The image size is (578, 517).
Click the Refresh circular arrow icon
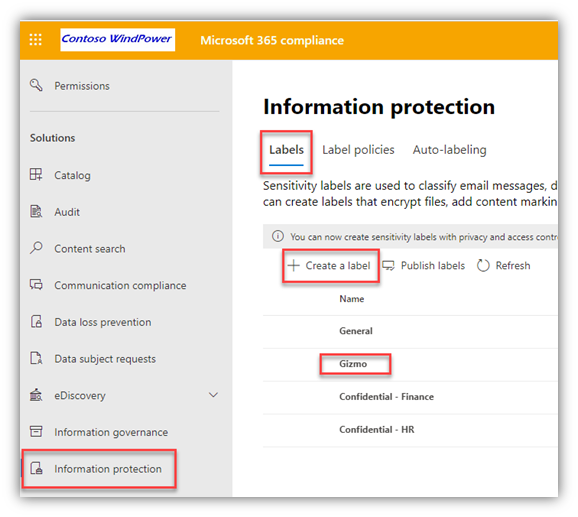(483, 265)
